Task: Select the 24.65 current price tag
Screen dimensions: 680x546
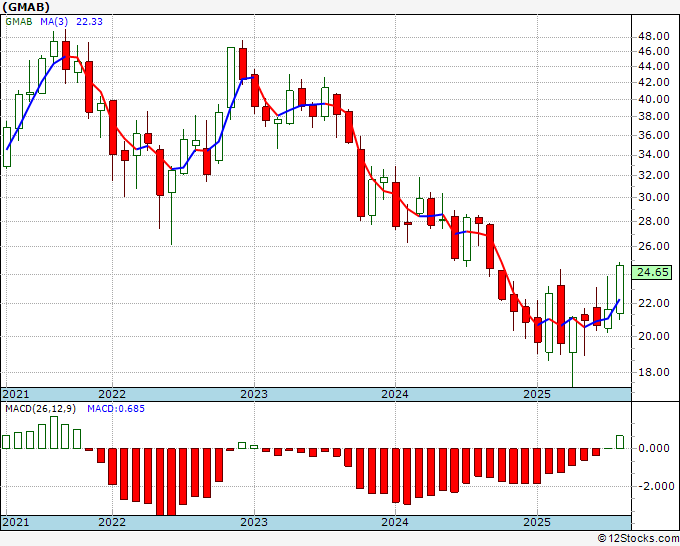Action: [653, 272]
